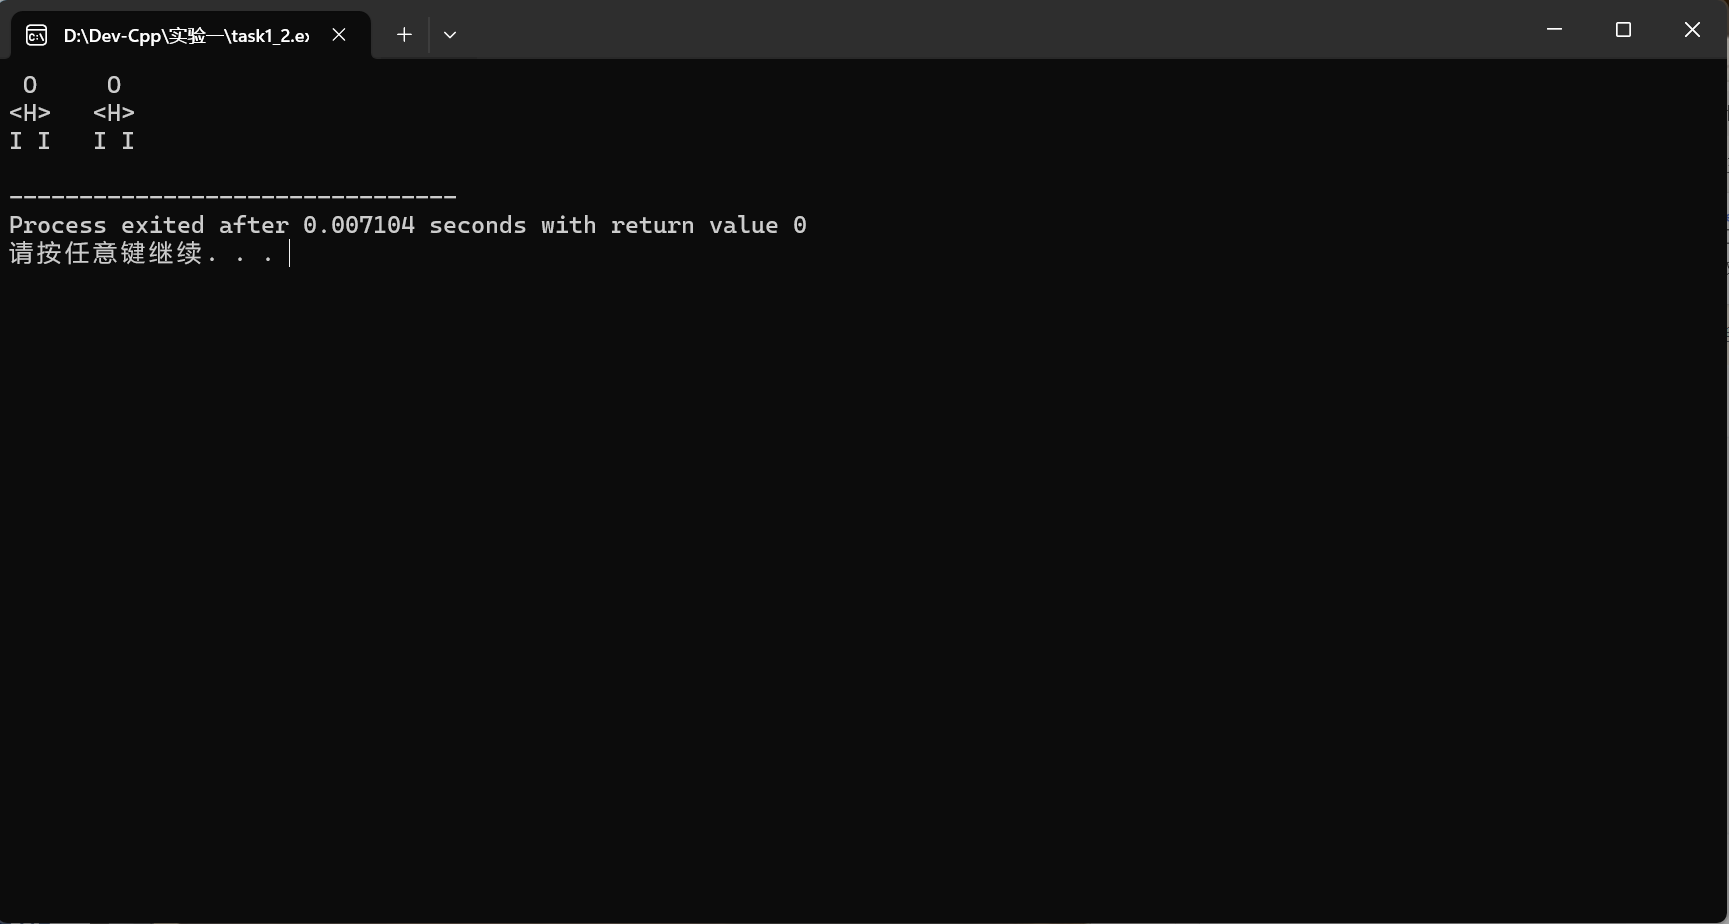Close the terminal window
This screenshot has height=924, width=1729.
pyautogui.click(x=1692, y=30)
